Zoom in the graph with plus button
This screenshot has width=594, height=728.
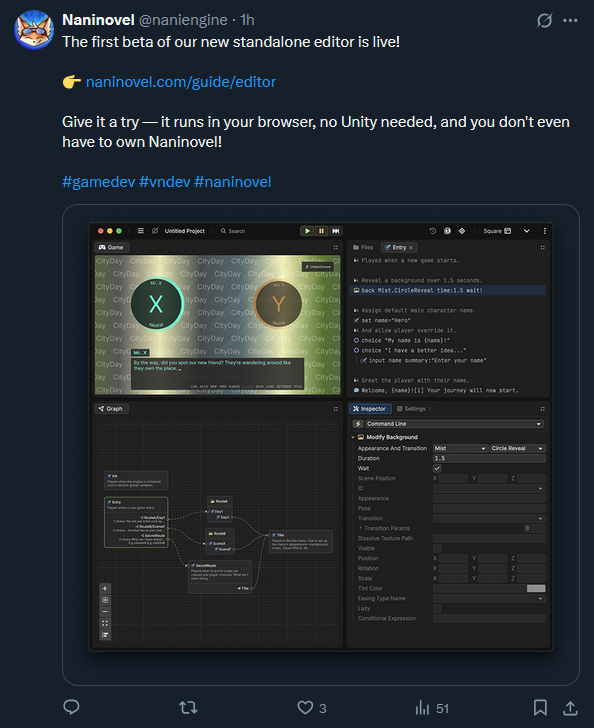pos(105,588)
